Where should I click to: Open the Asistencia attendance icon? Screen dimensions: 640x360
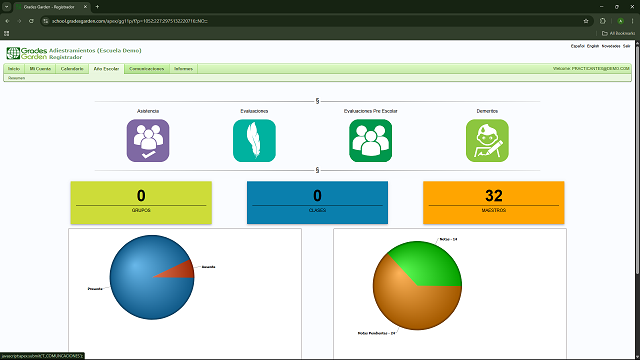(148, 140)
